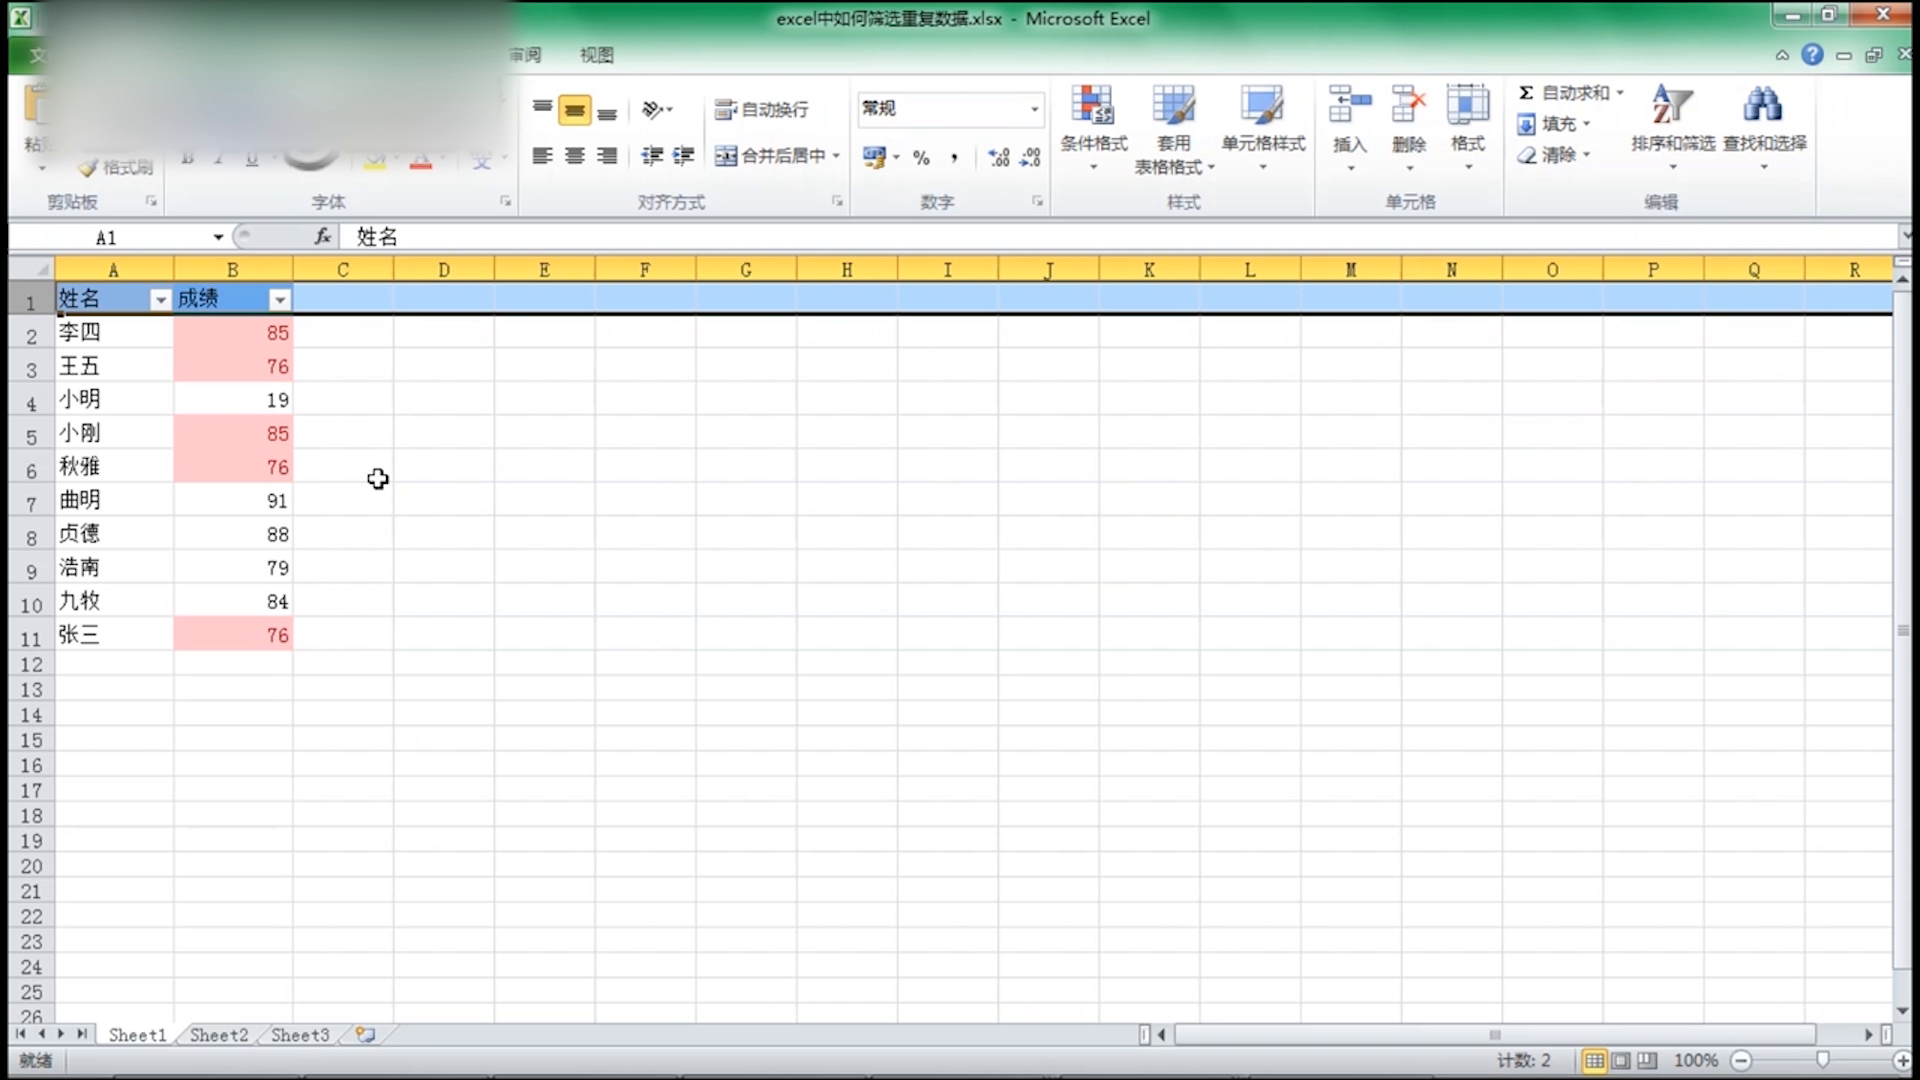
Task: Click Merge and Center (合并后居中)
Action: (770, 156)
